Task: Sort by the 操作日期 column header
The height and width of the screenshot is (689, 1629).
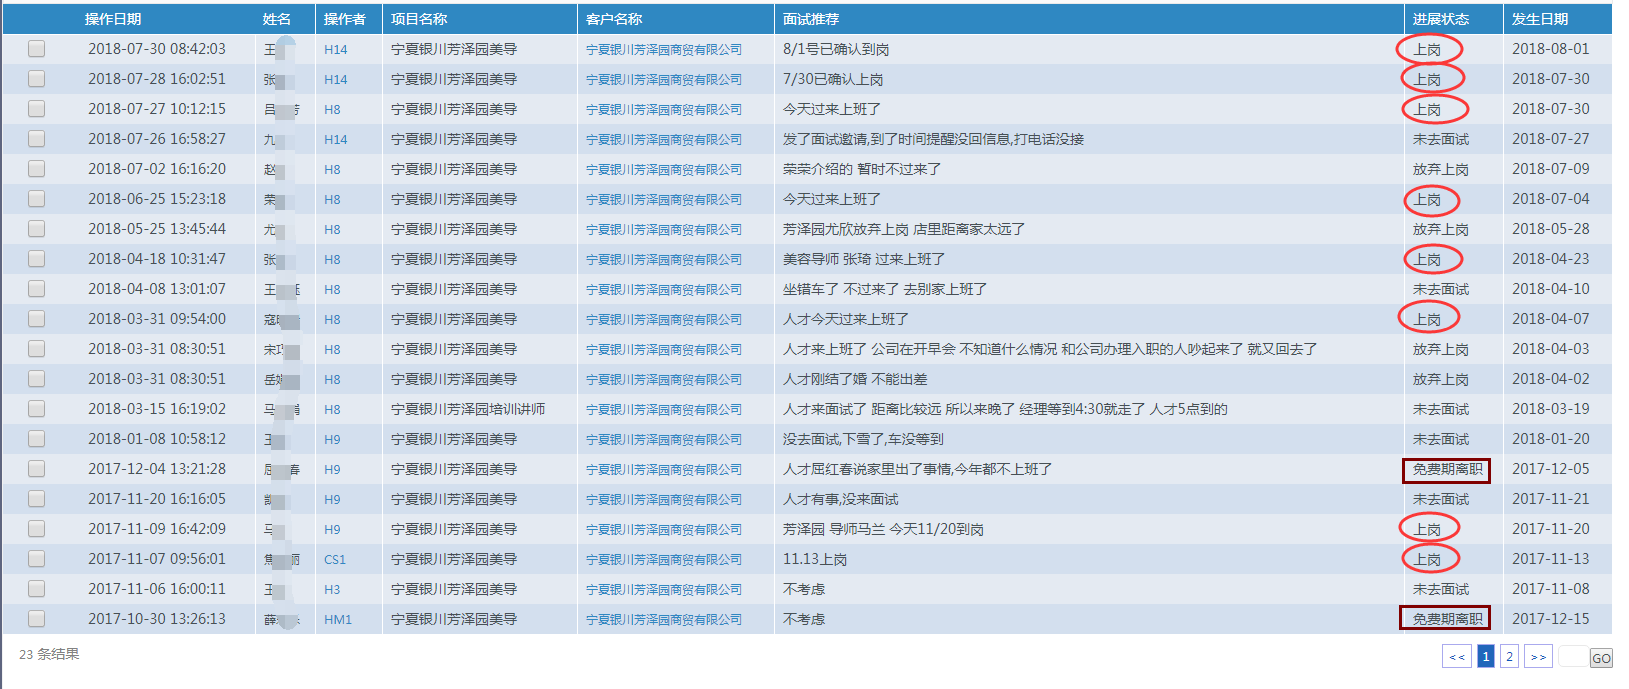Action: pos(113,19)
